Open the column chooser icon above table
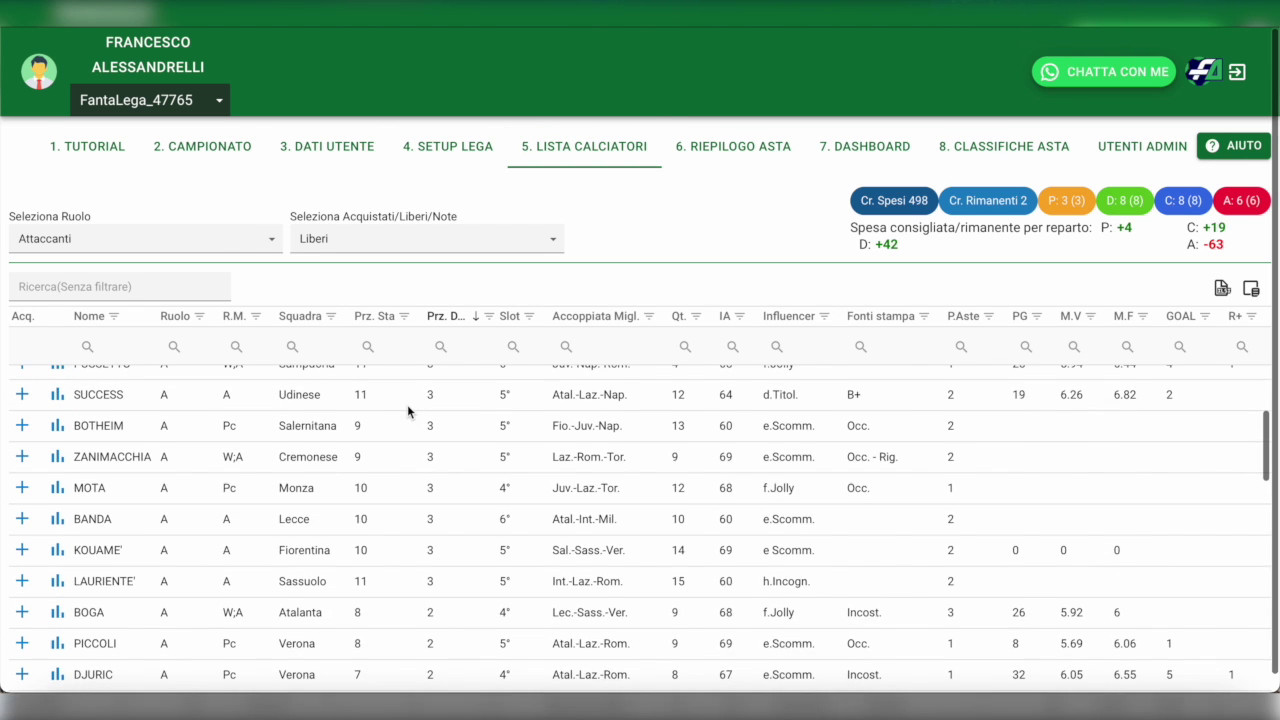 pyautogui.click(x=1251, y=288)
